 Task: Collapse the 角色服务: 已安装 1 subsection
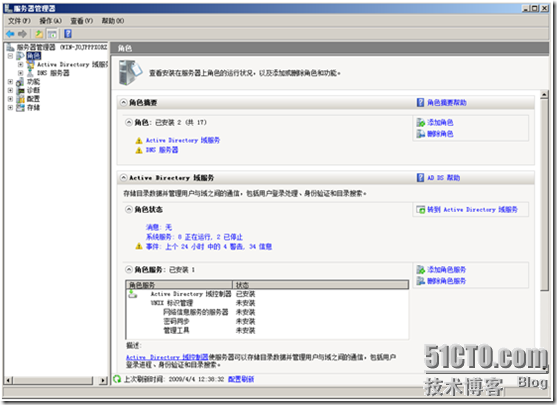(x=129, y=270)
